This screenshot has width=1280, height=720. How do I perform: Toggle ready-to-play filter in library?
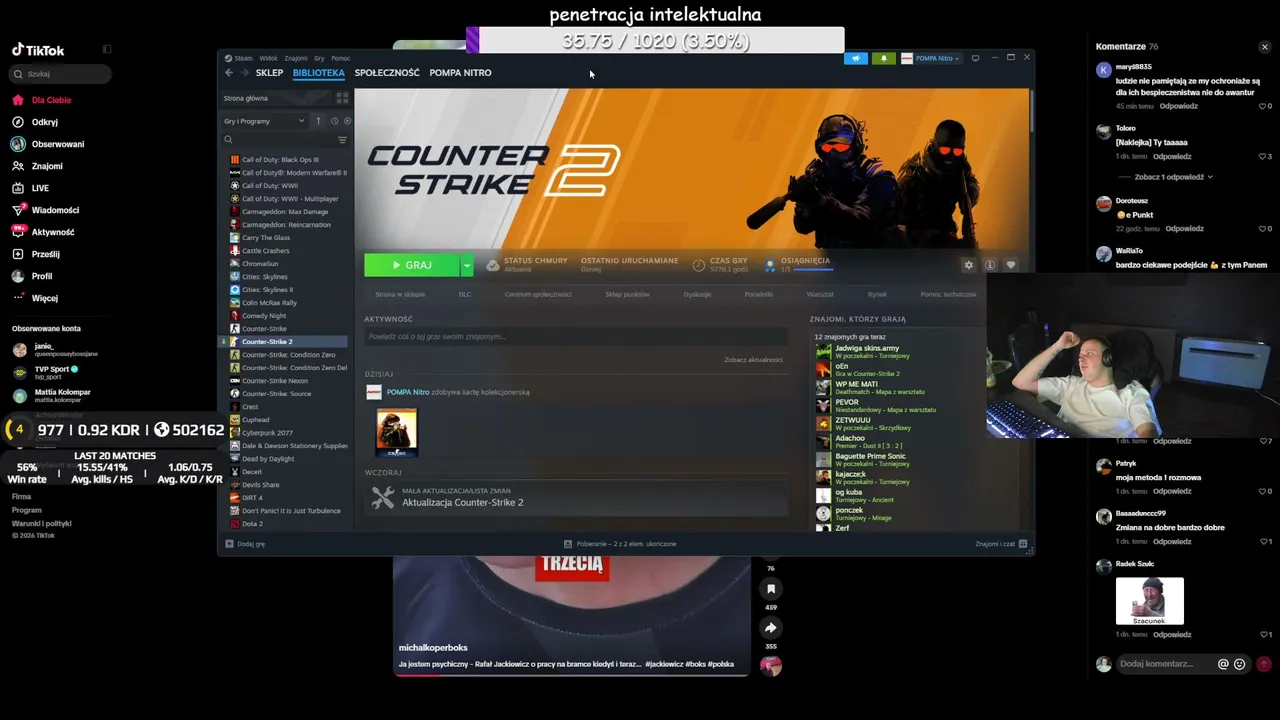pos(347,121)
